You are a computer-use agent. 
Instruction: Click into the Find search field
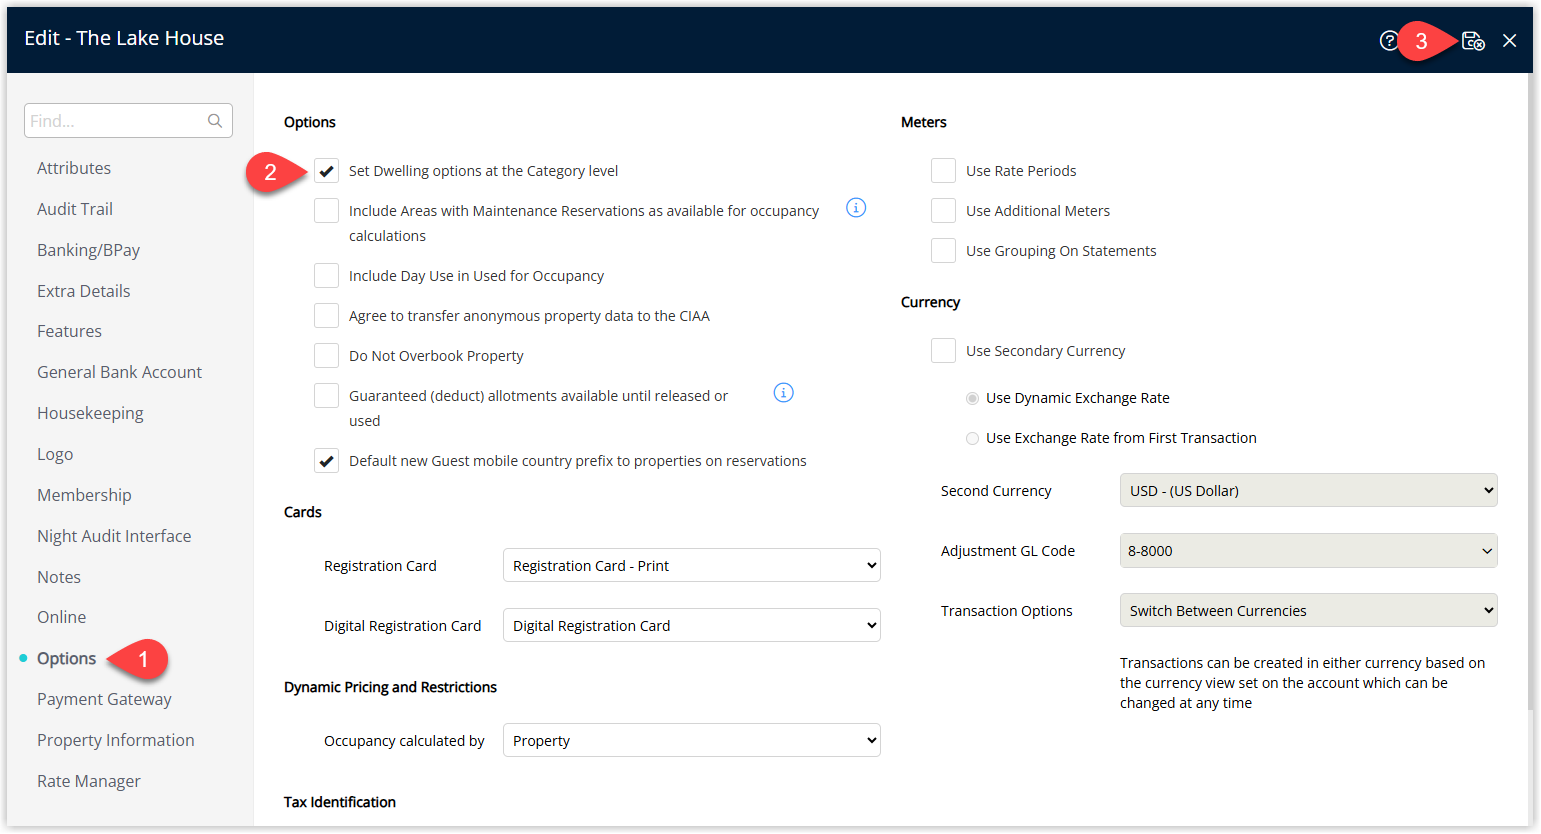pyautogui.click(x=128, y=121)
